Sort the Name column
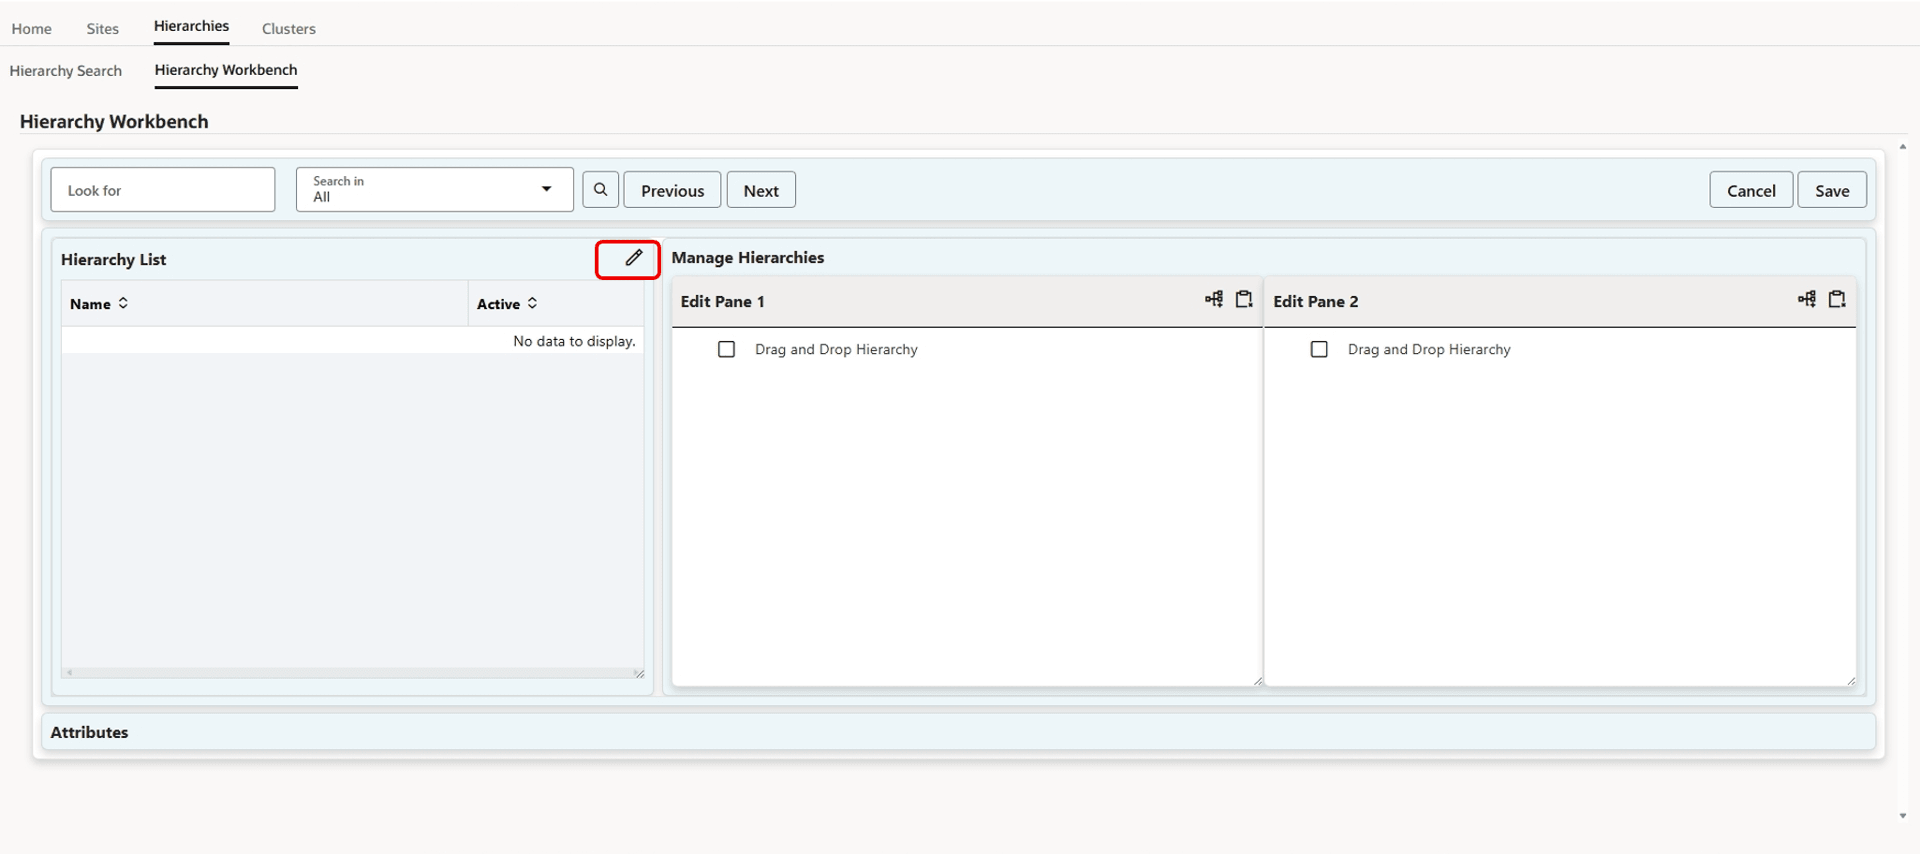Image resolution: width=1920 pixels, height=856 pixels. [123, 303]
